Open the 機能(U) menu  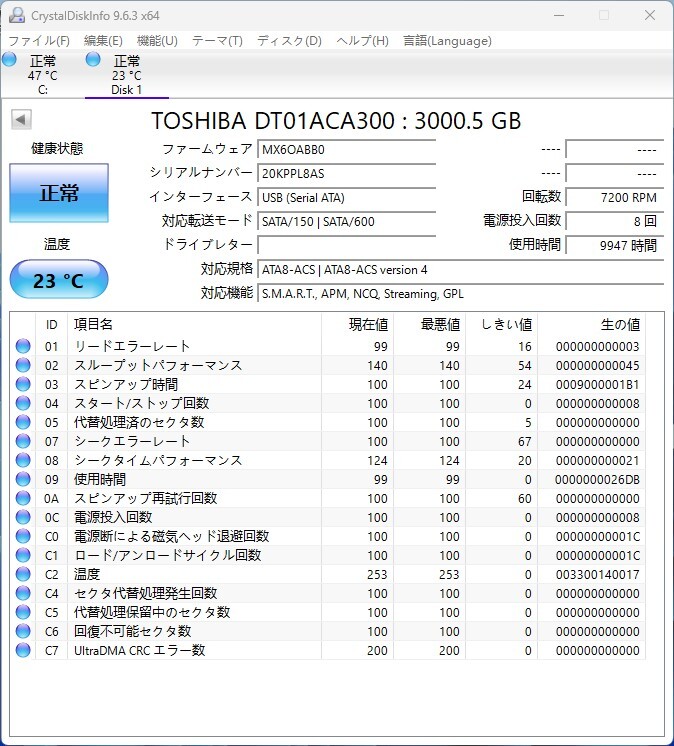[x=157, y=41]
